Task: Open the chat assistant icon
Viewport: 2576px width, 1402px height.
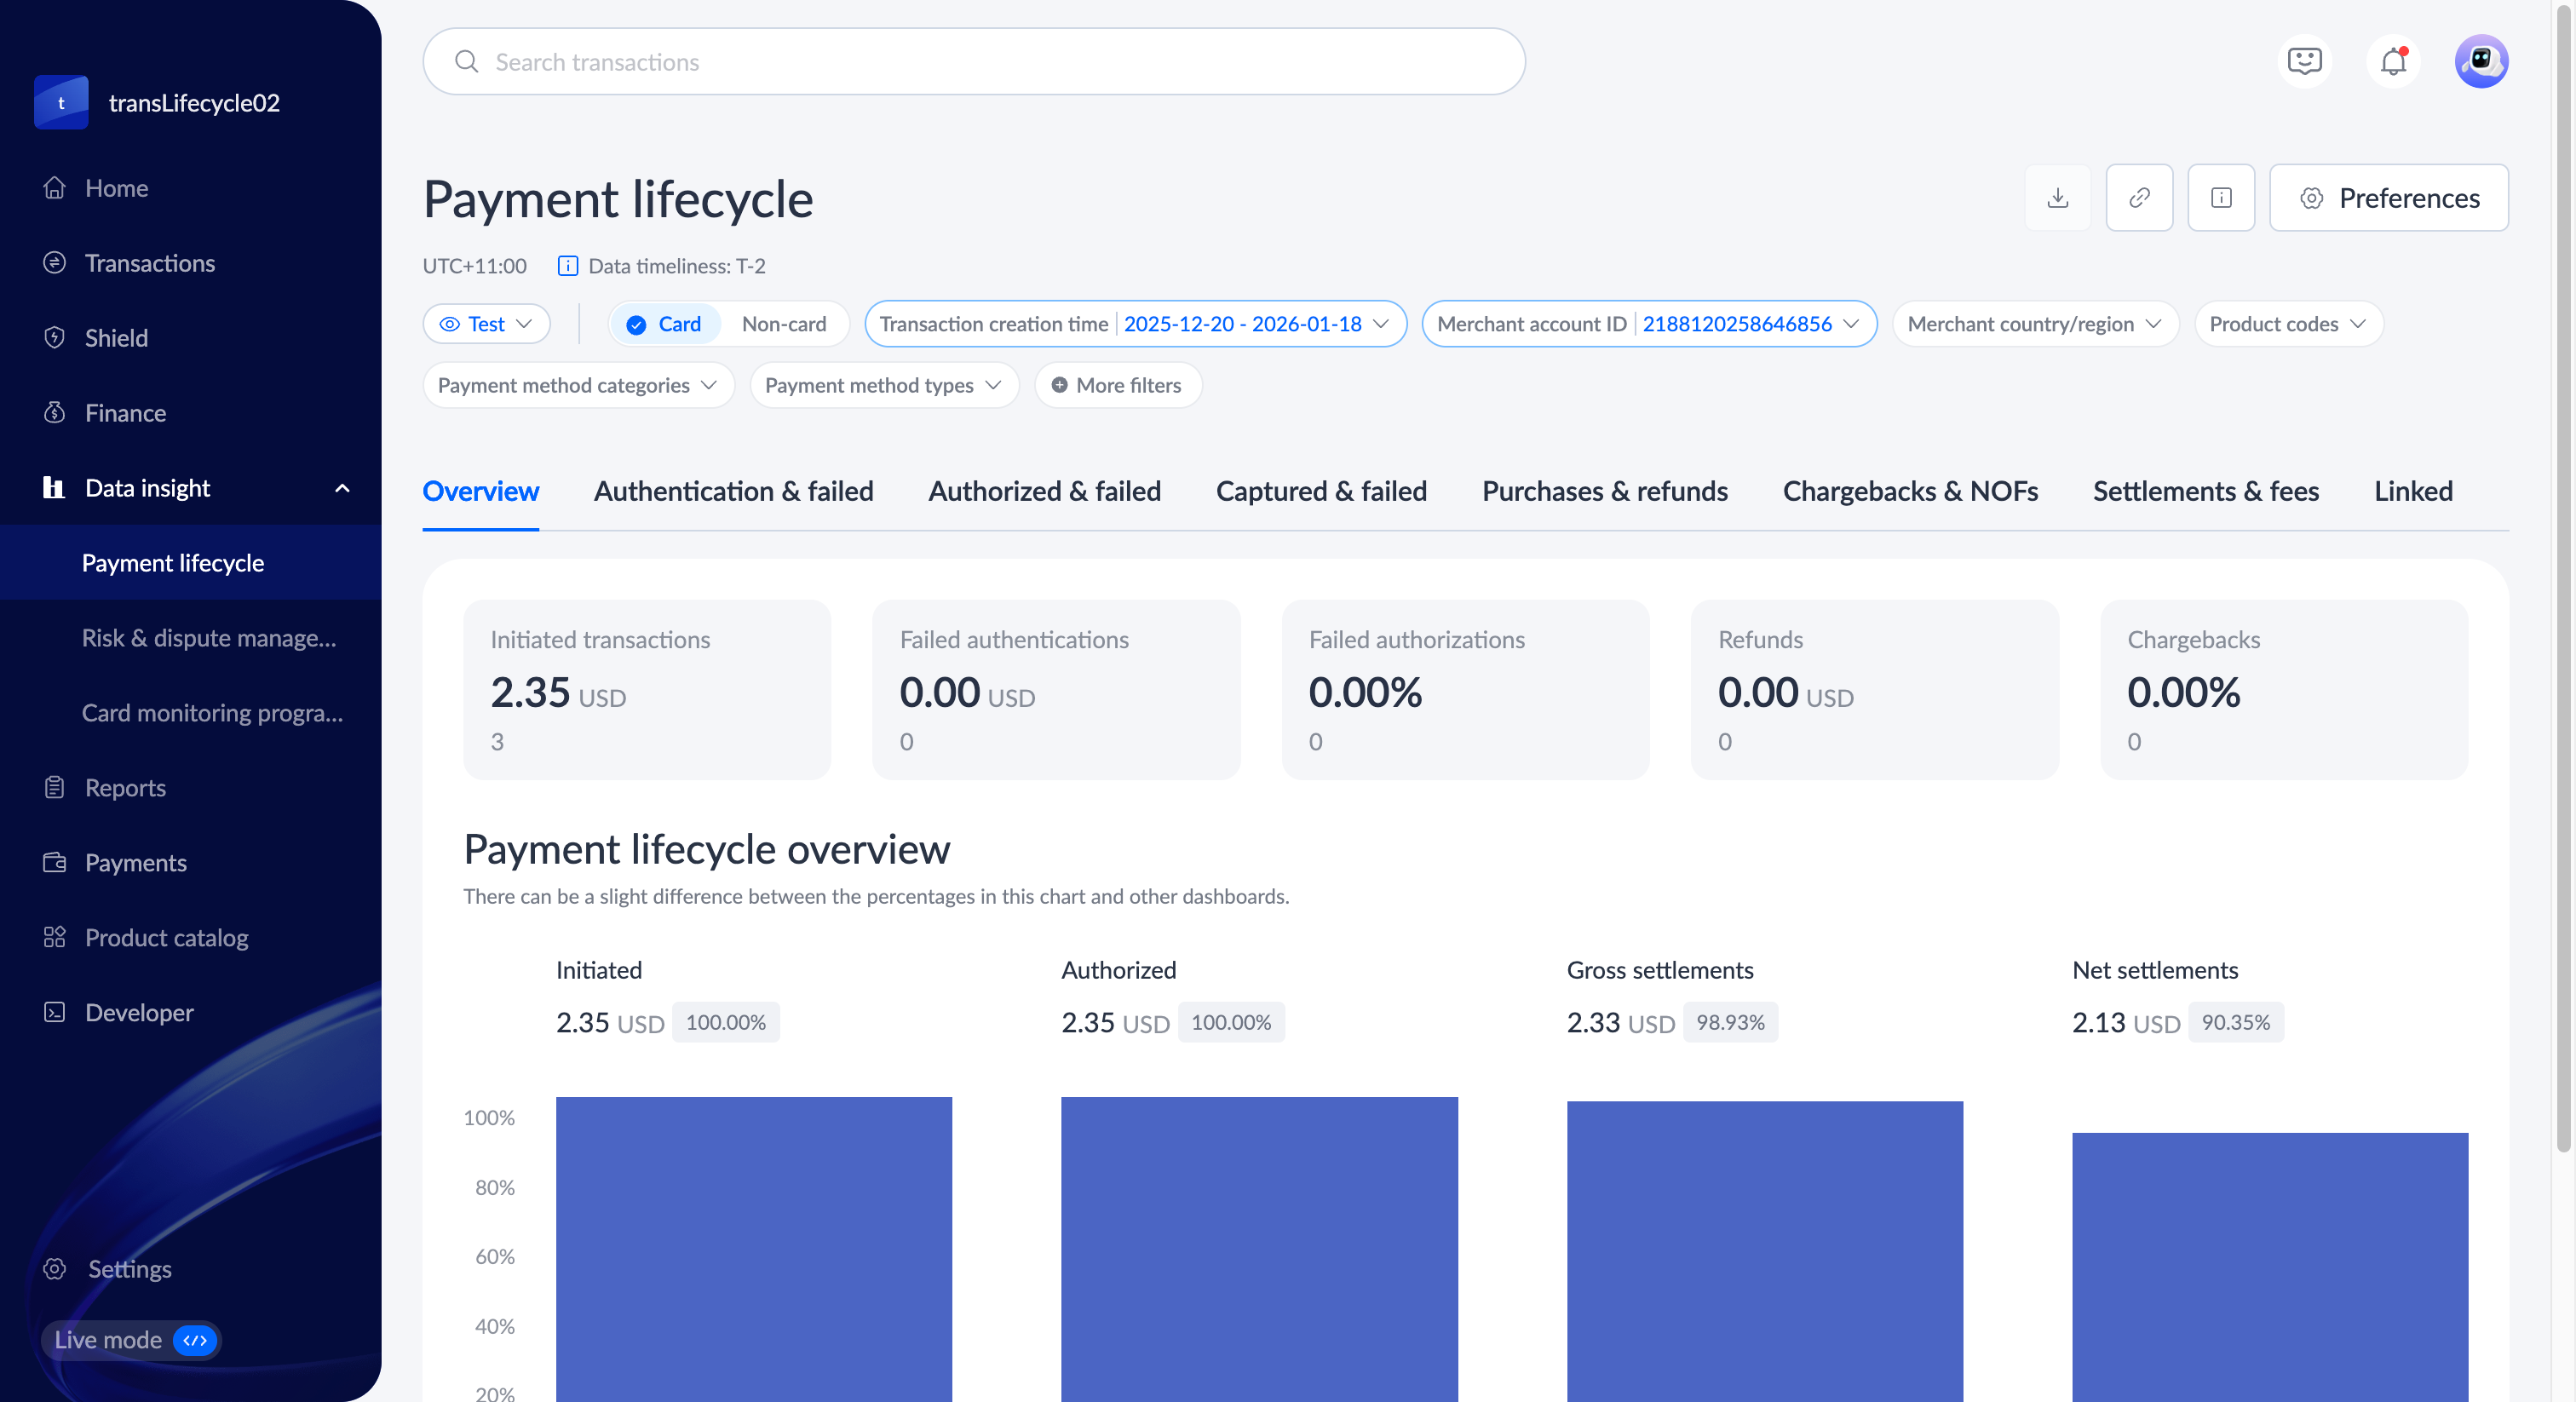Action: [2304, 62]
